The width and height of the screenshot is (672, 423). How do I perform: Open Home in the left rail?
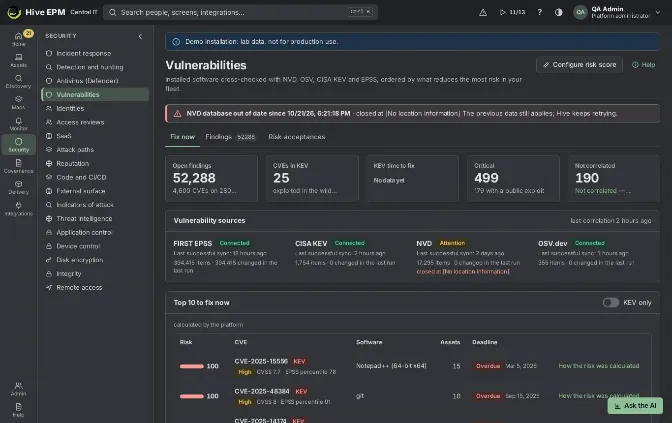pyautogui.click(x=18, y=39)
